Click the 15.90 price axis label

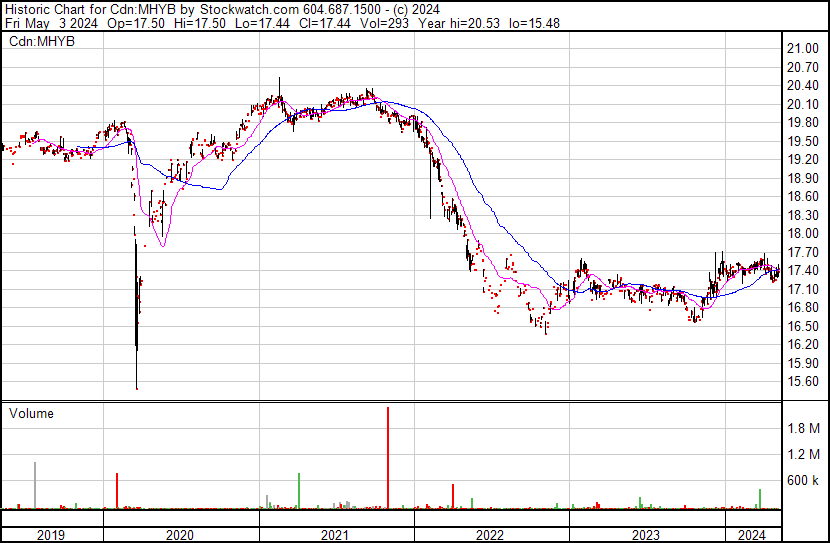(802, 363)
